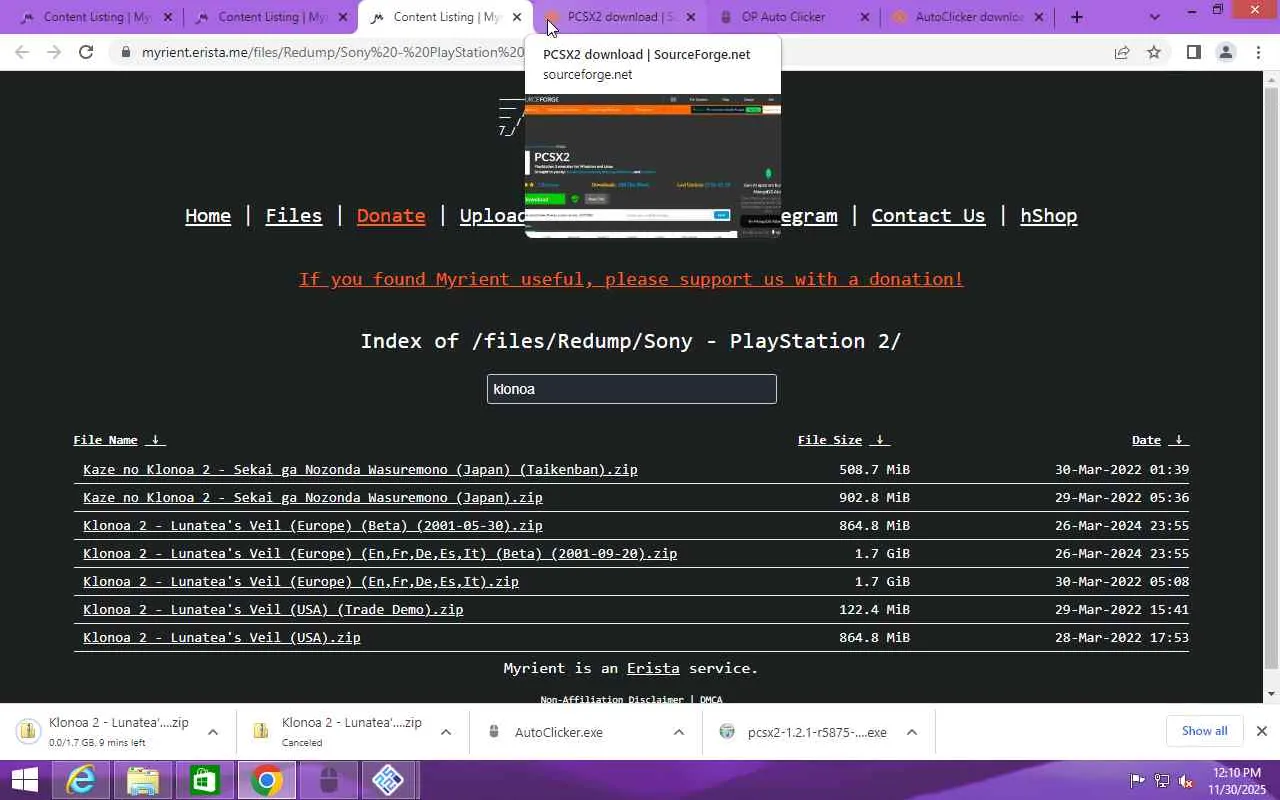
Task: Click Show all downloads button
Action: 1204,731
